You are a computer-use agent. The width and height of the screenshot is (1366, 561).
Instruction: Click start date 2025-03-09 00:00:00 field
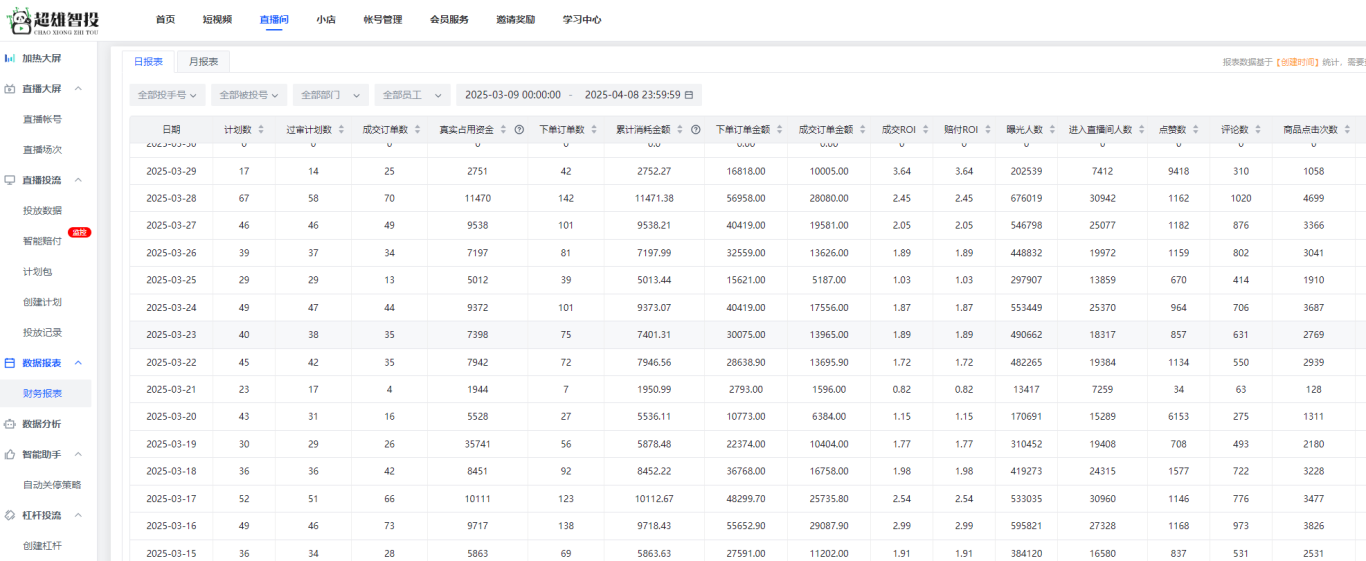[x=513, y=95]
